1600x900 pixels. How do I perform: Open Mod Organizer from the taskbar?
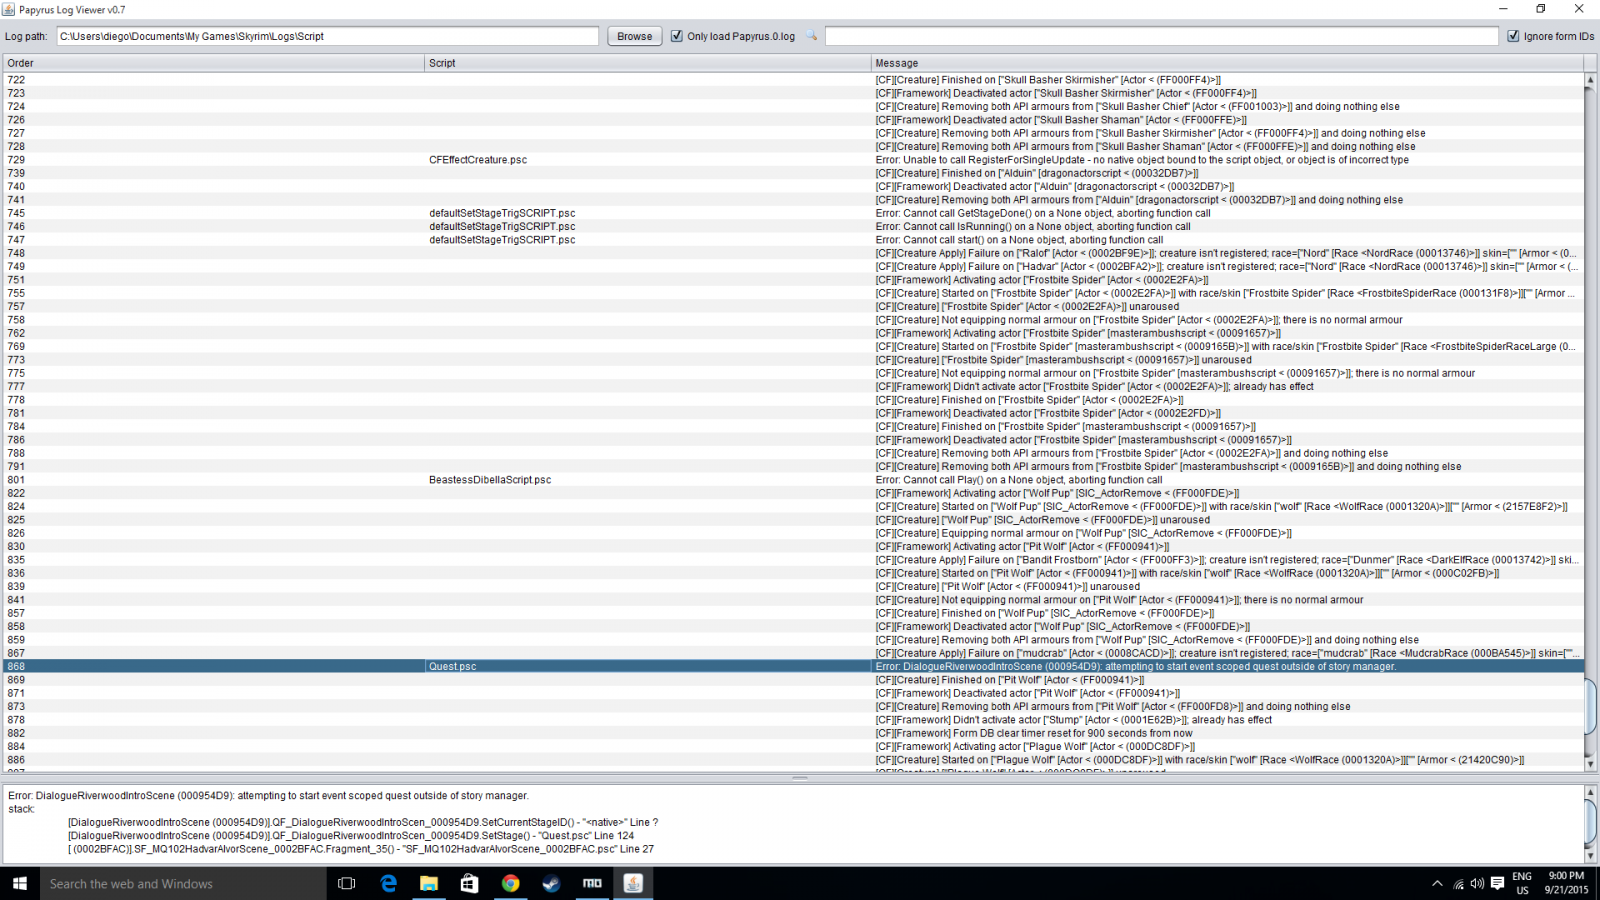click(x=592, y=883)
